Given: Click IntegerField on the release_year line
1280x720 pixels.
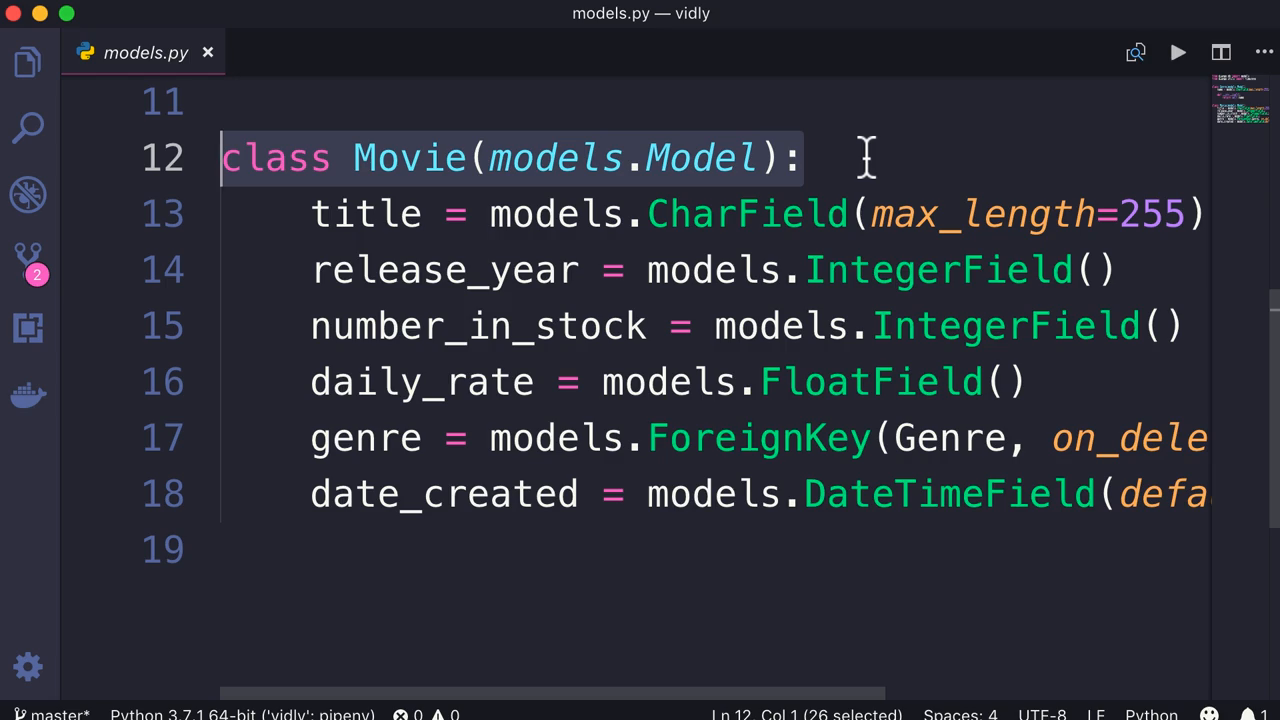Looking at the screenshot, I should tap(938, 270).
